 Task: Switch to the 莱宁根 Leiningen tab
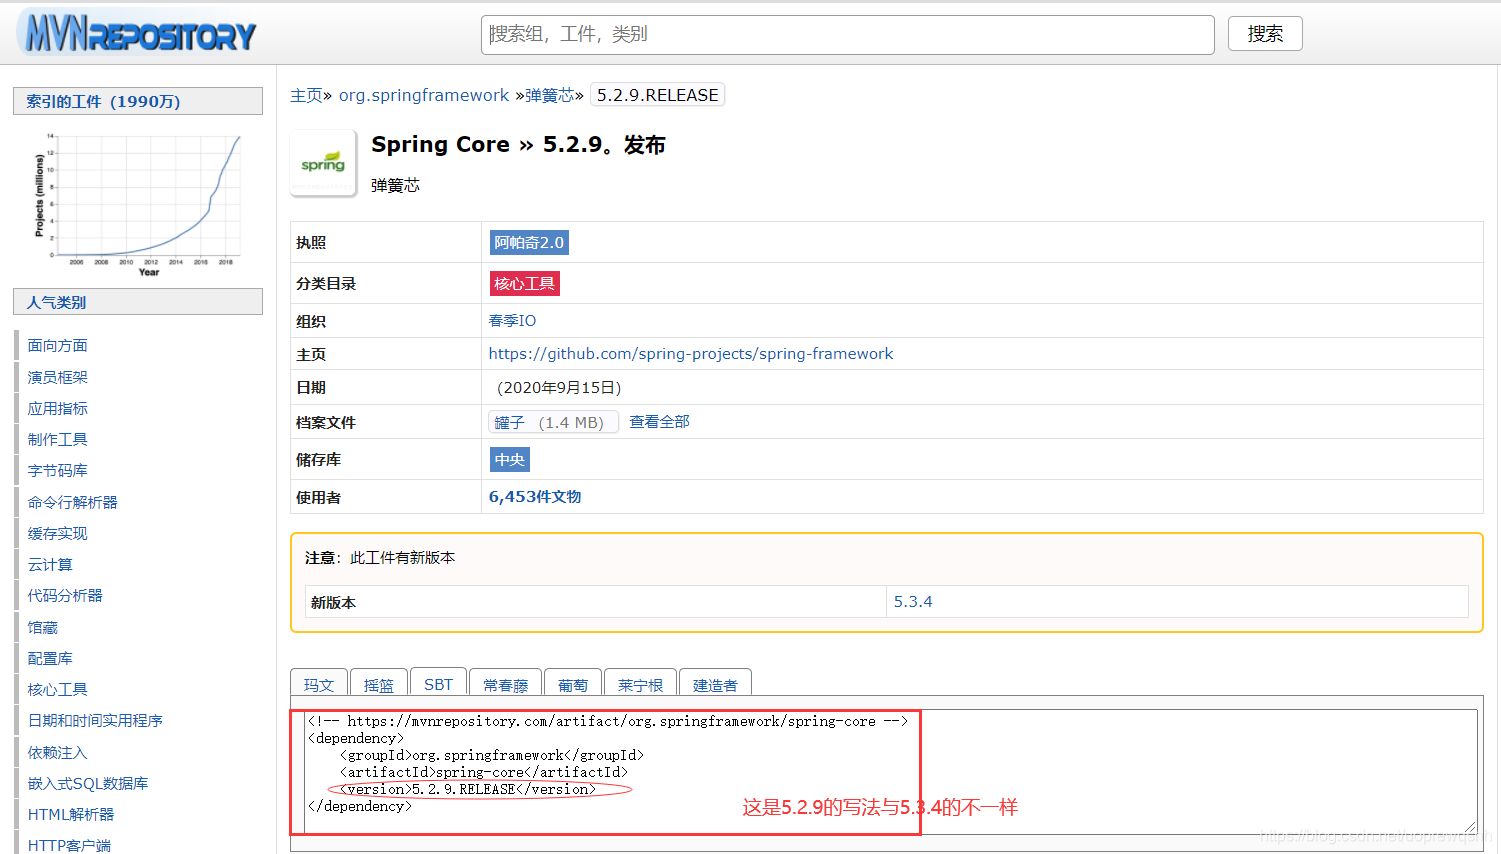pyautogui.click(x=640, y=684)
